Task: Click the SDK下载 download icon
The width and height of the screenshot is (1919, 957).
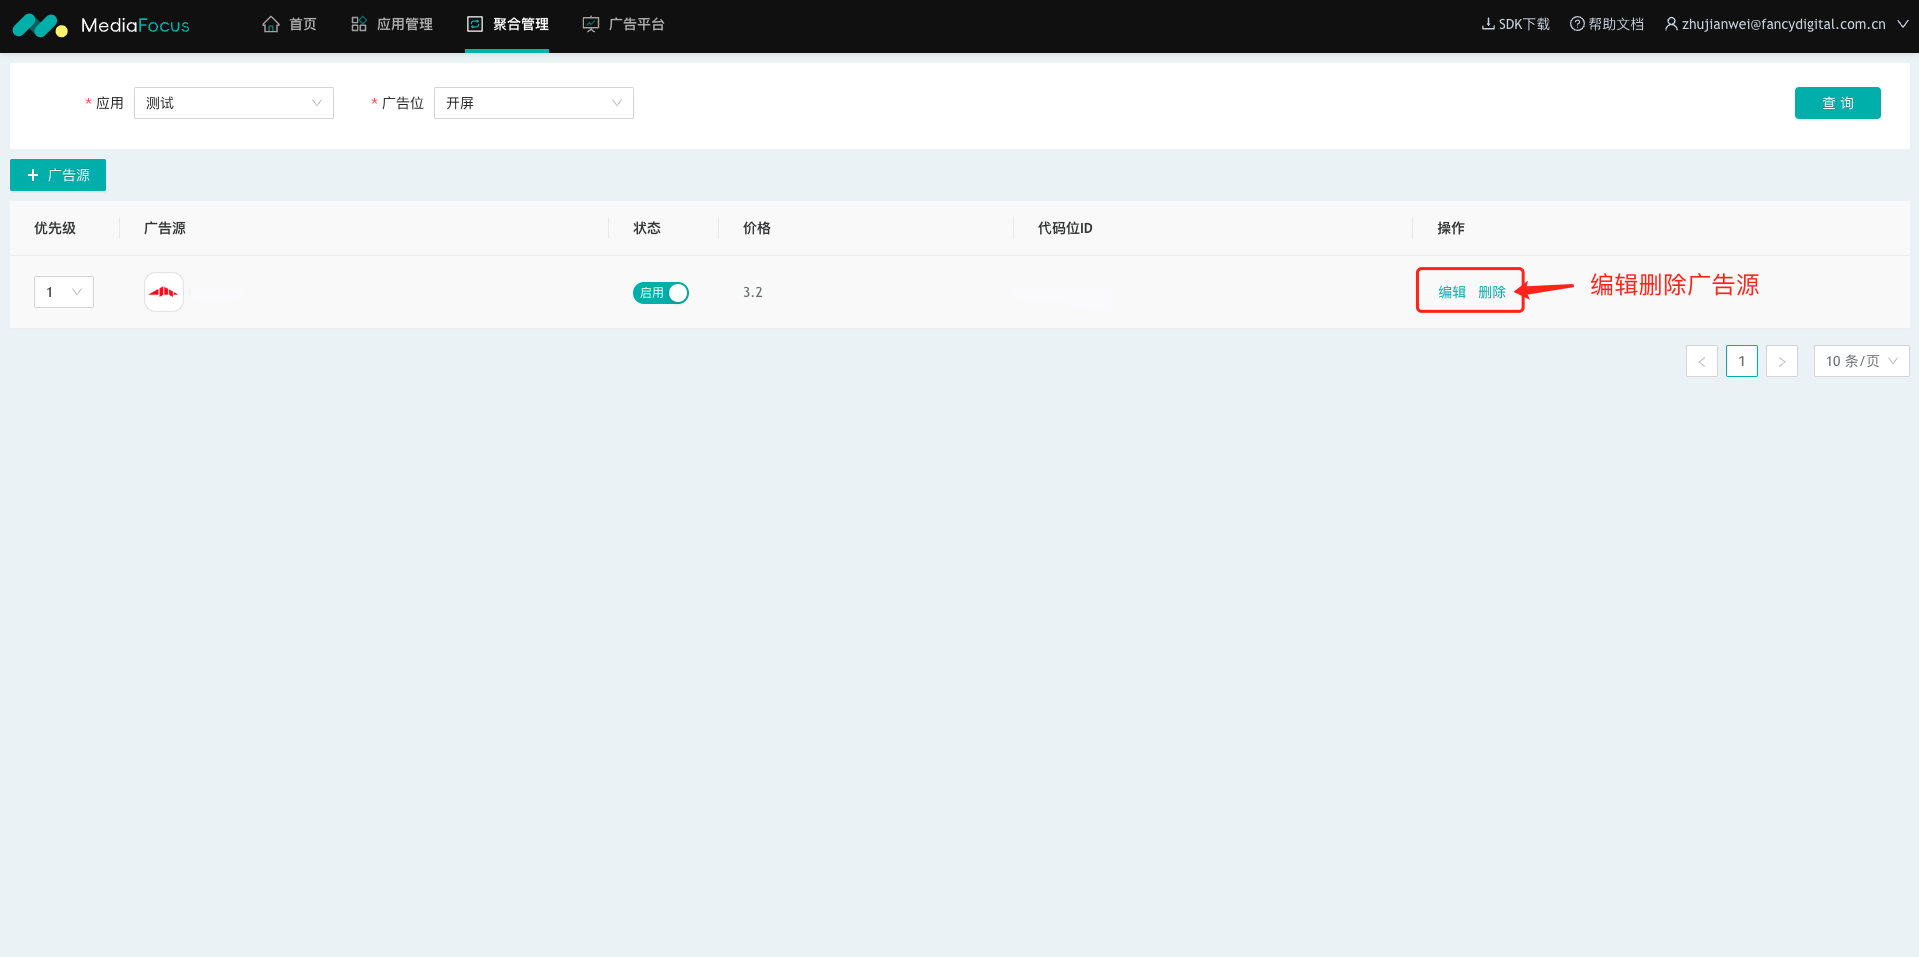Action: [1488, 24]
